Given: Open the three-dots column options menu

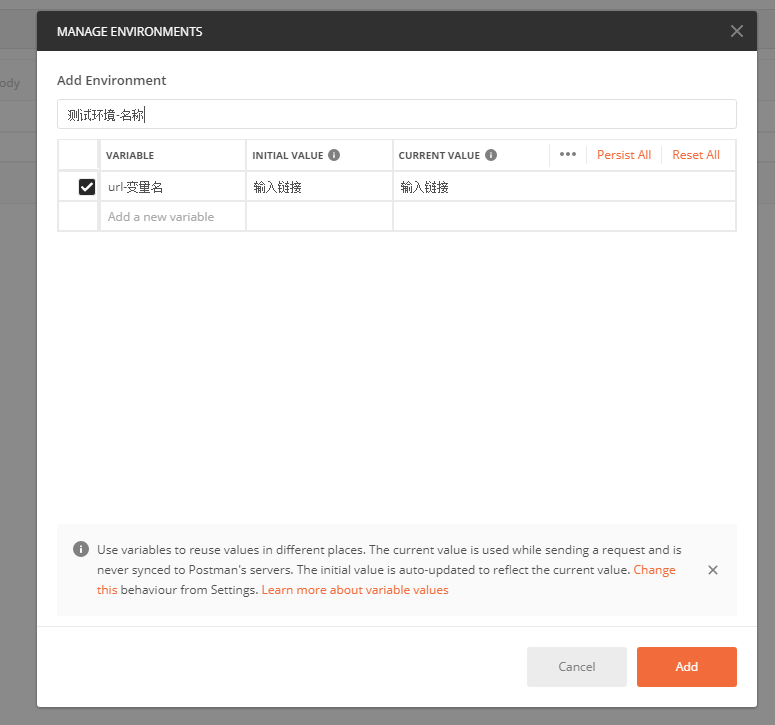Looking at the screenshot, I should [568, 155].
